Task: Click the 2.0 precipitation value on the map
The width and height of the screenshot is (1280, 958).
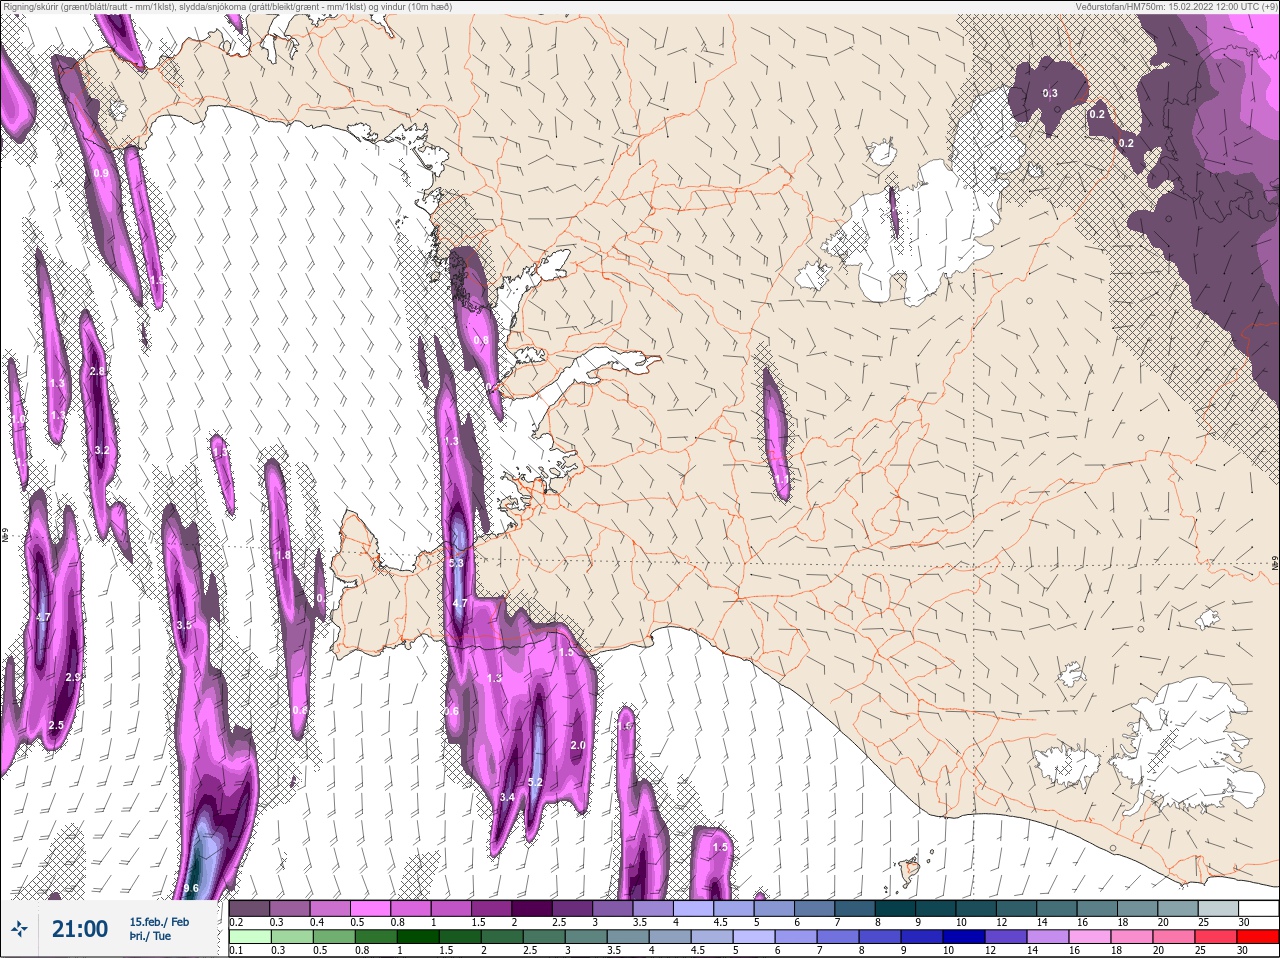Action: [578, 745]
